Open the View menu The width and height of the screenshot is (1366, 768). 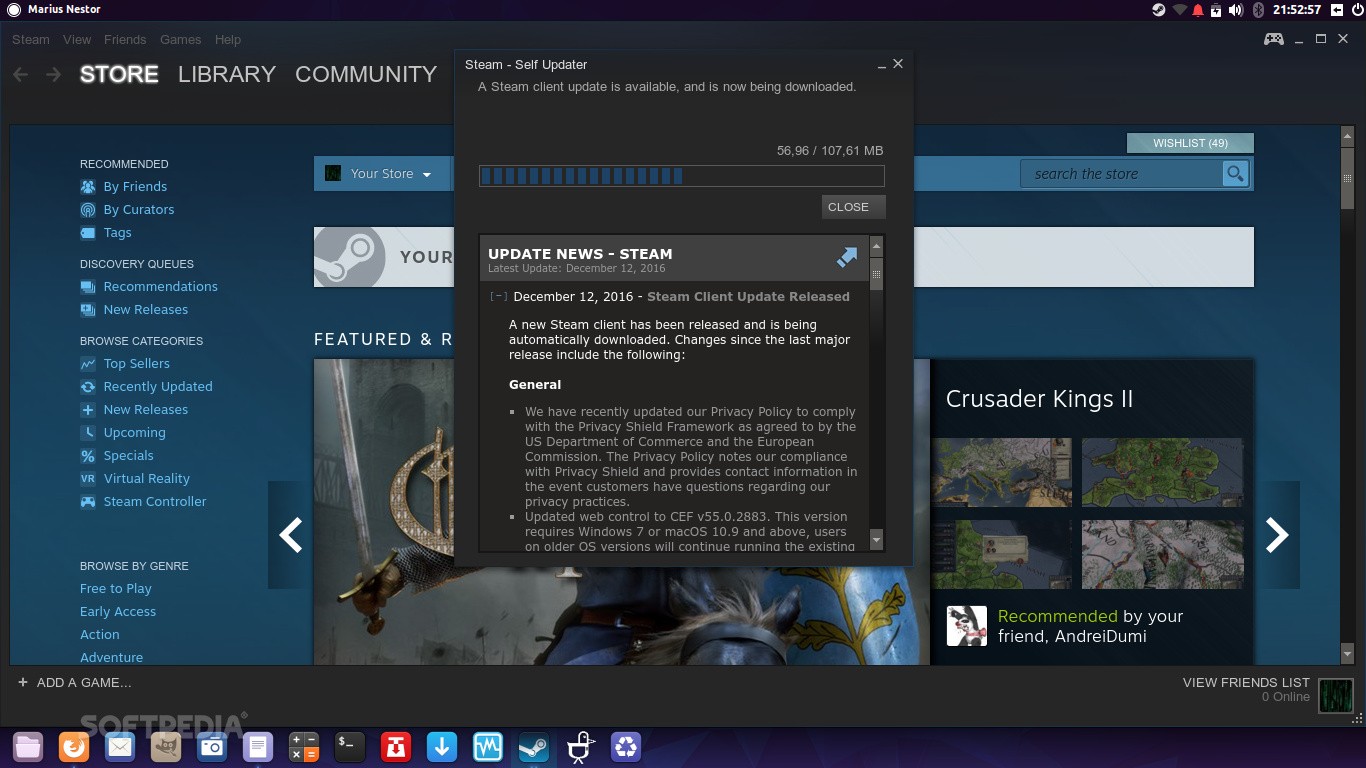point(77,40)
